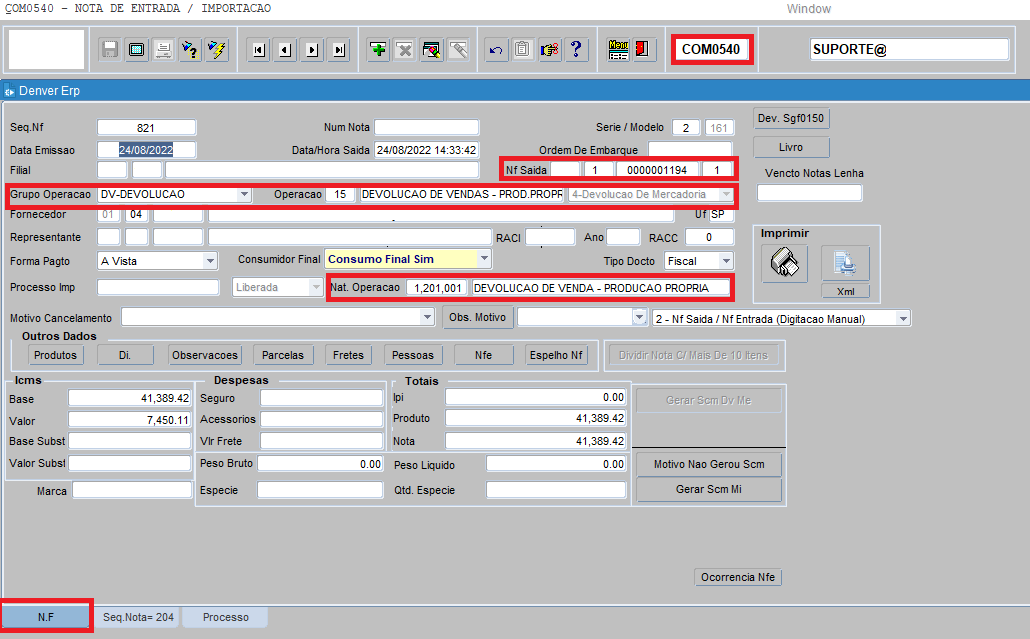Click the blue screen icon beside Save

[137, 50]
